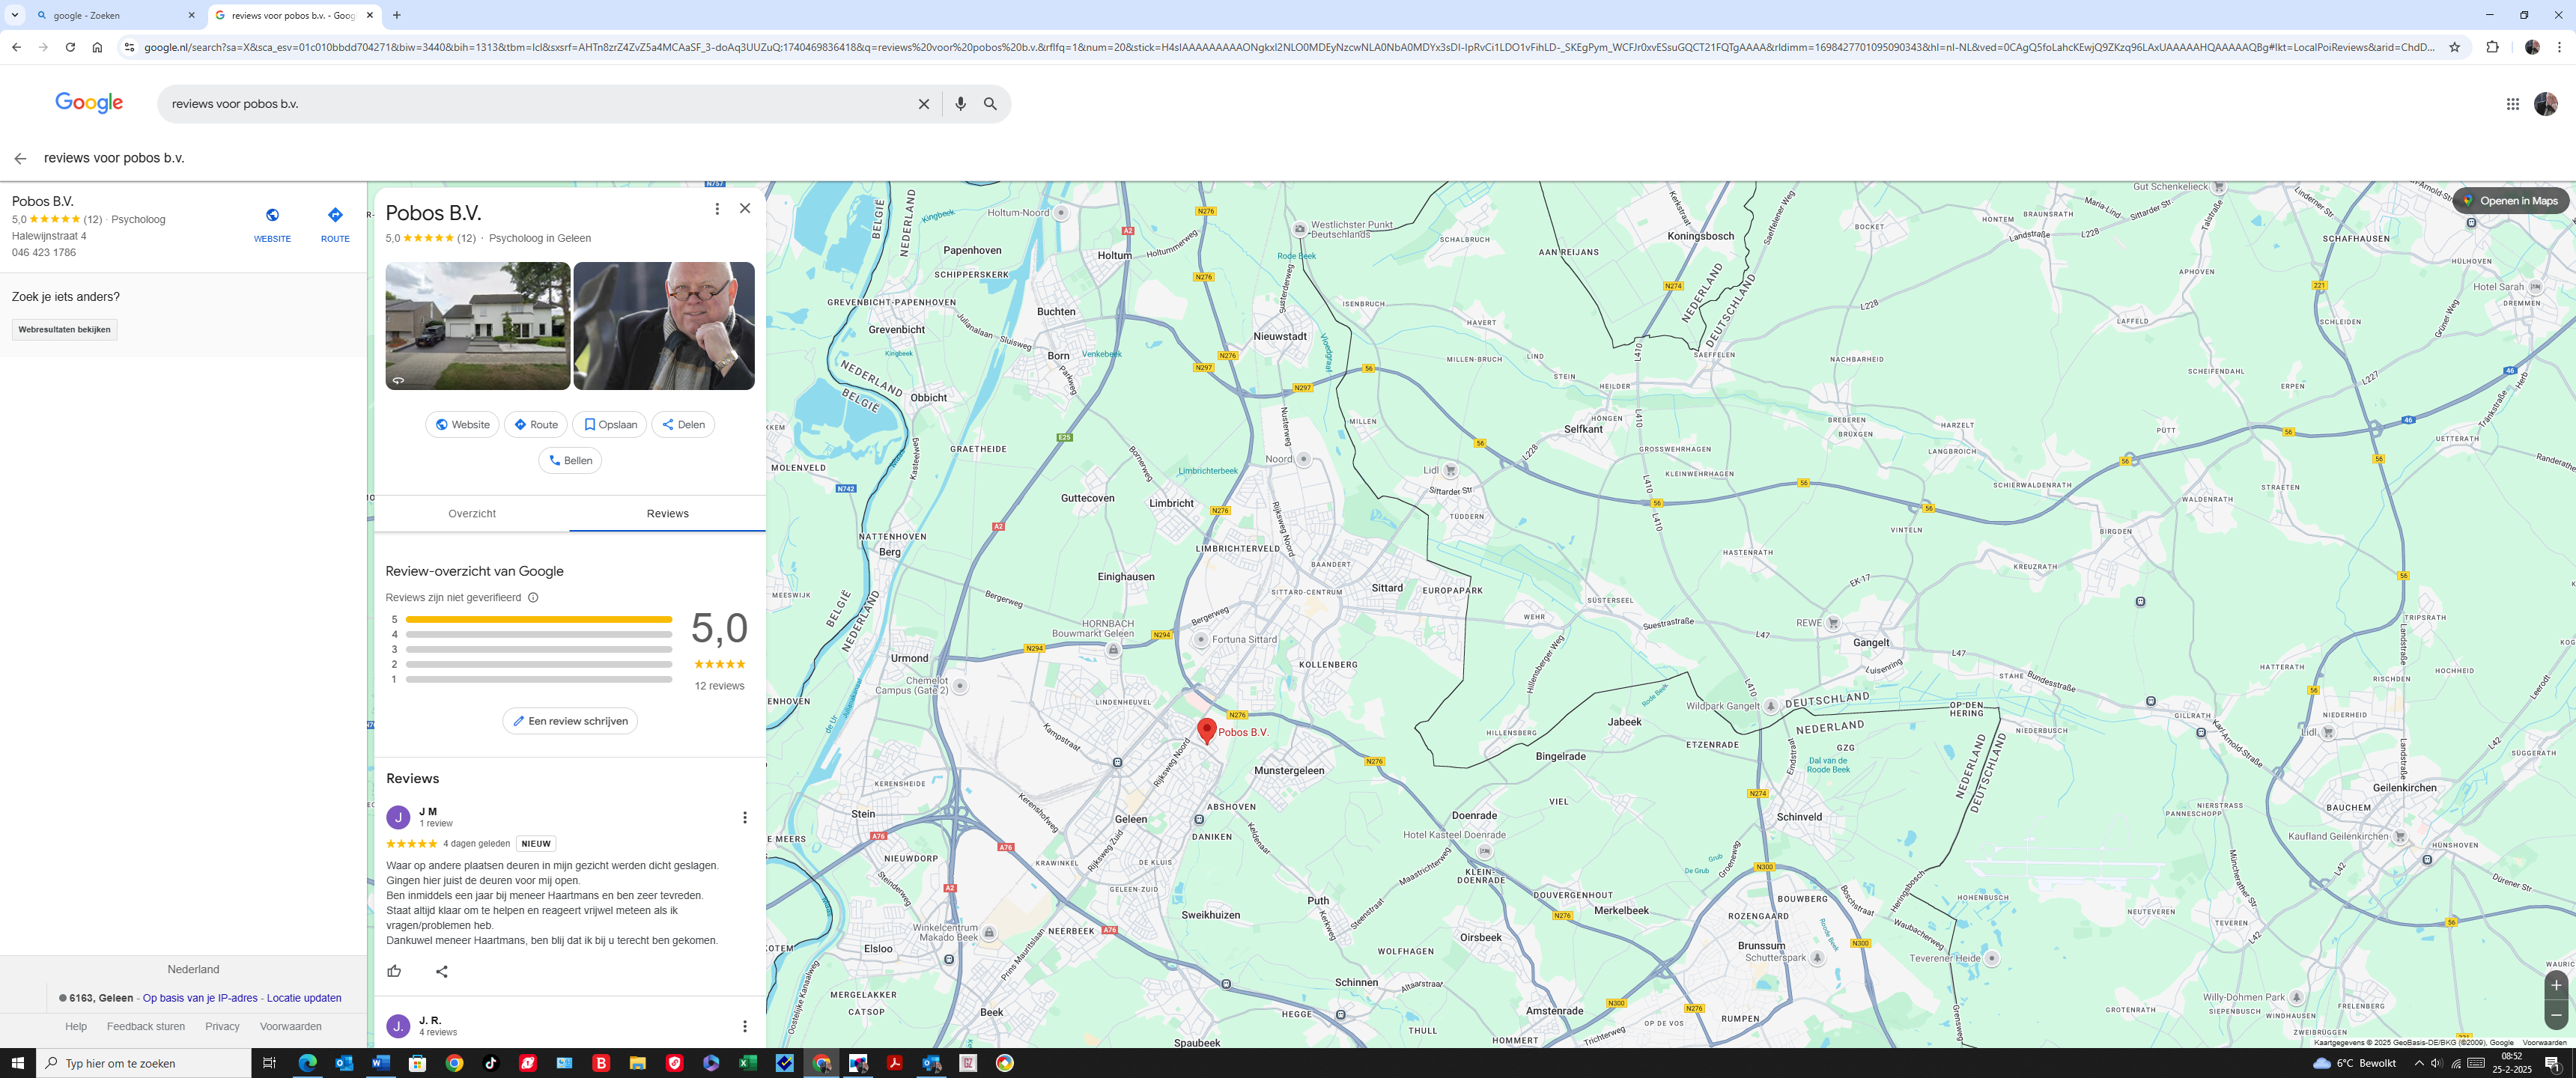Open Chrome extensions puzzle icon
The image size is (2576, 1078).
[2492, 47]
